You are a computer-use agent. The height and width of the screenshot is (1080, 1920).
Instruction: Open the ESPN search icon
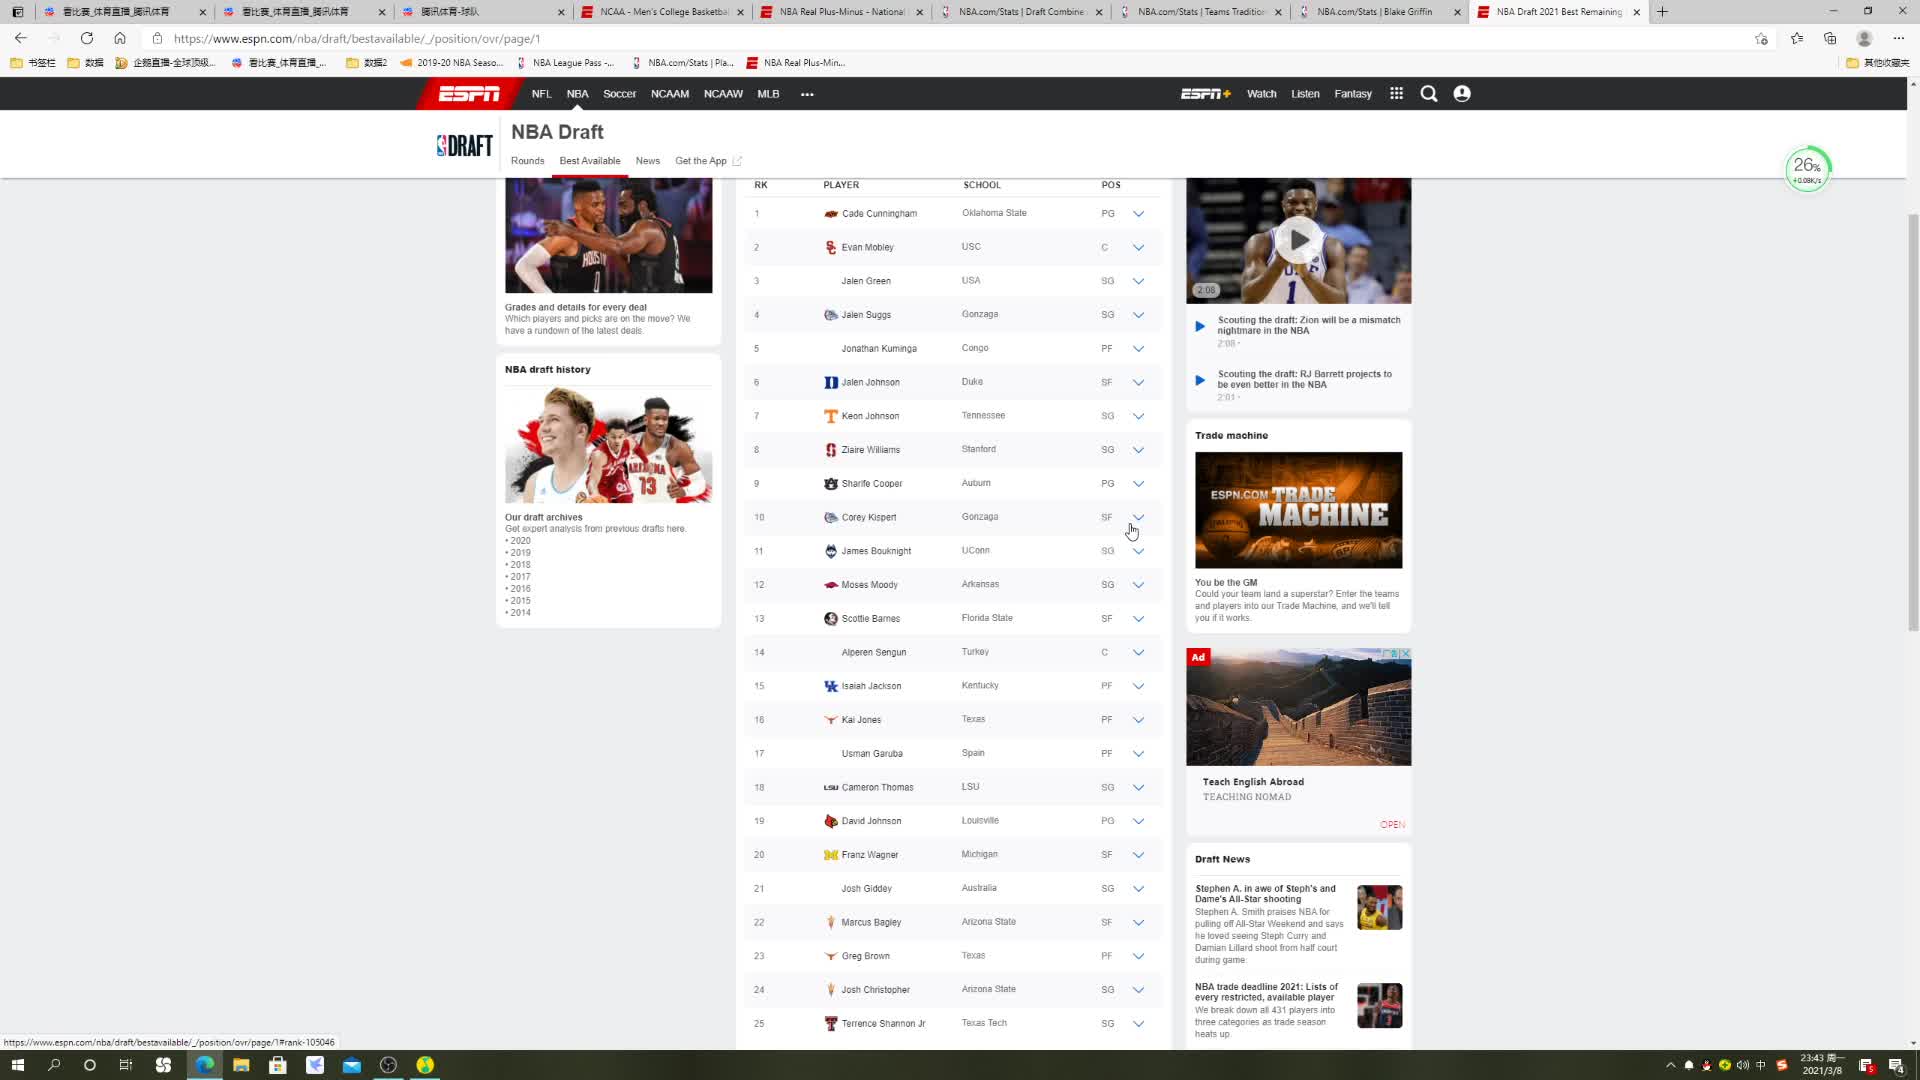tap(1428, 94)
